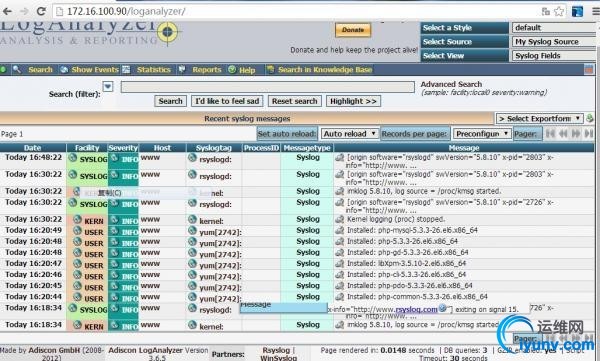This screenshot has width=600, height=361.
Task: Open the Preconfigured records per page dropdown
Action: (x=482, y=134)
